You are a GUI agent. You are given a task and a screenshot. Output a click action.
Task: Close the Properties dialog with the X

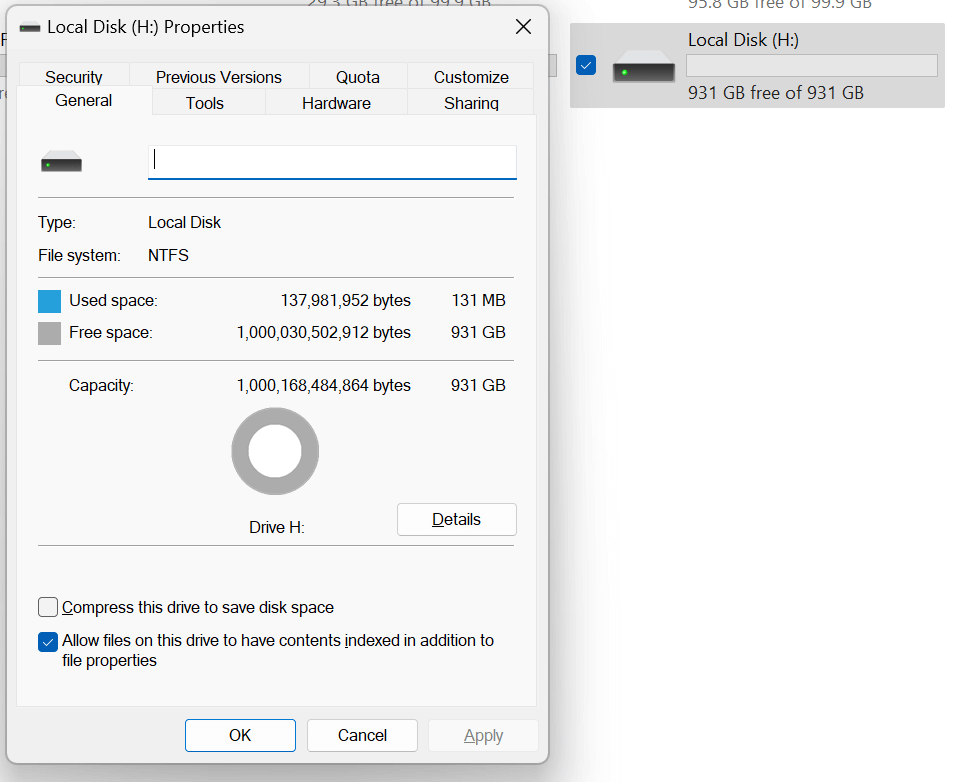tap(523, 27)
